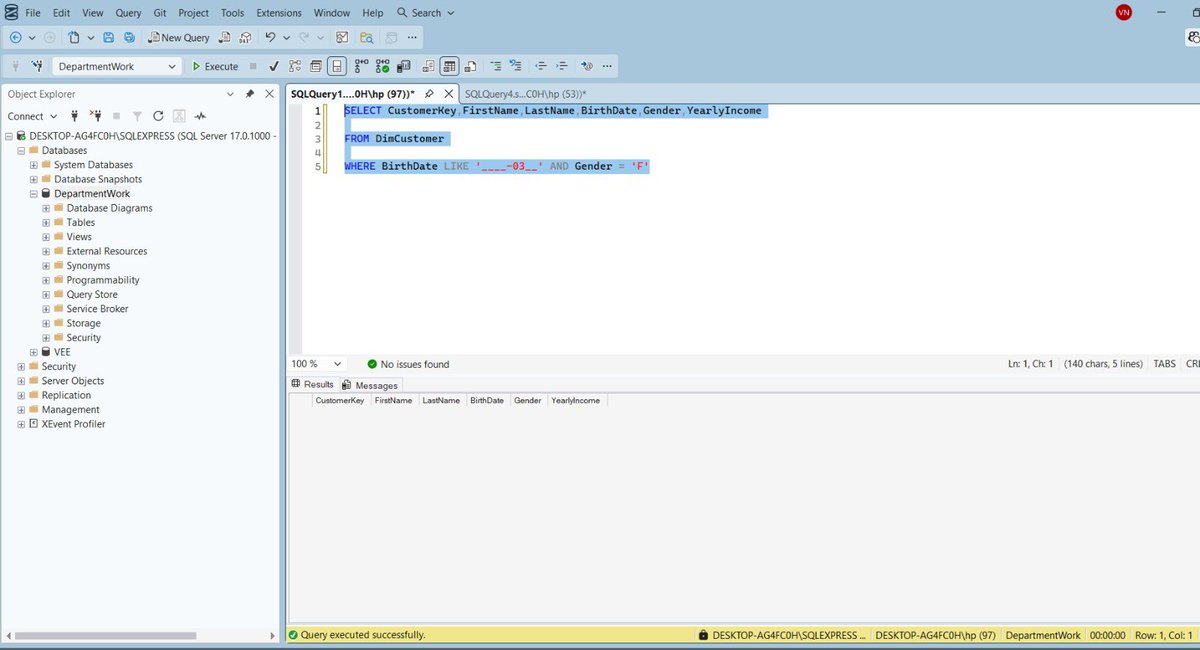1200x650 pixels.
Task: Close the Object Explorer panel
Action: [x=268, y=94]
